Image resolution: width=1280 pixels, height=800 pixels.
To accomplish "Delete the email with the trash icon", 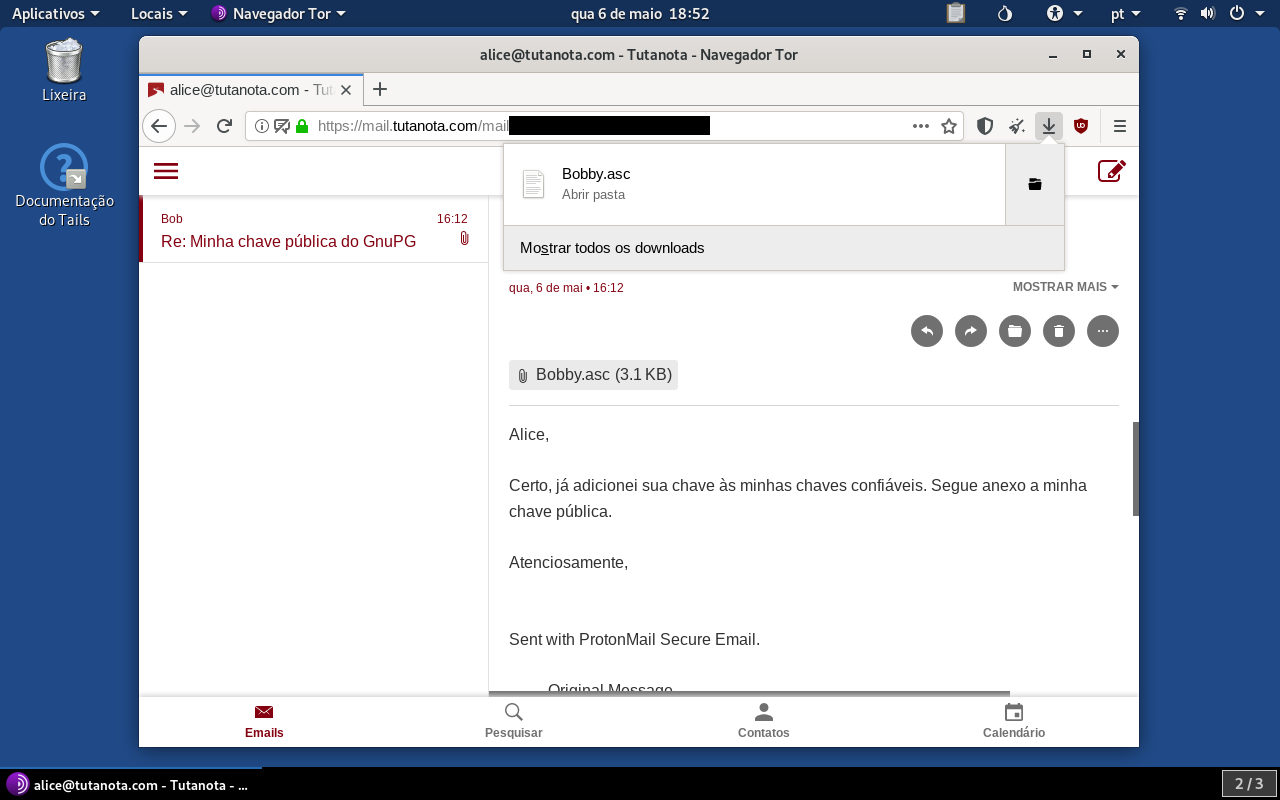I will tap(1059, 331).
